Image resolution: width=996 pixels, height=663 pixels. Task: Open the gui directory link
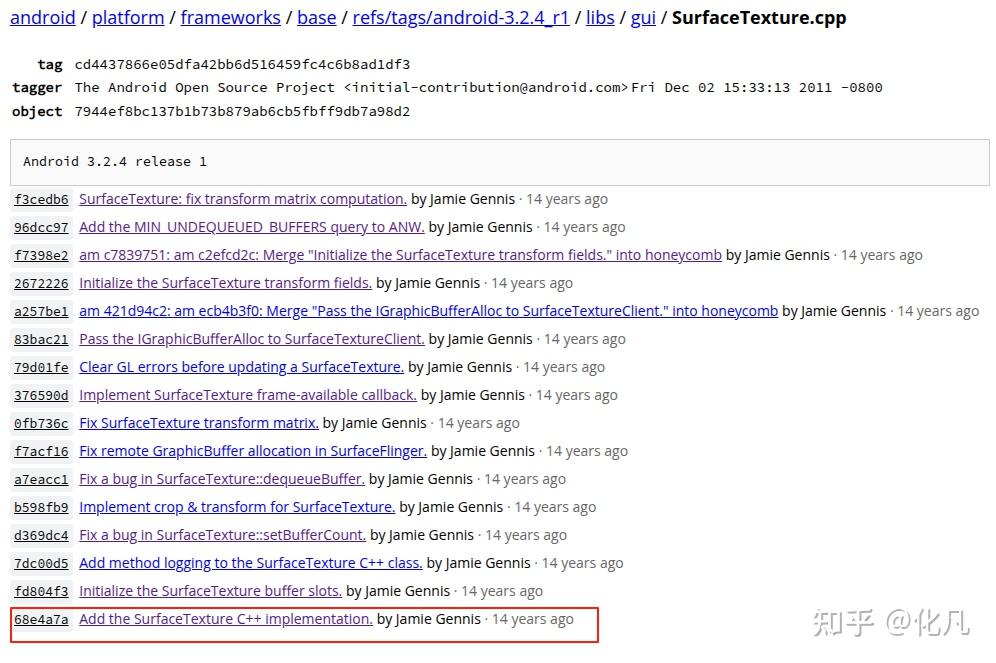(643, 17)
